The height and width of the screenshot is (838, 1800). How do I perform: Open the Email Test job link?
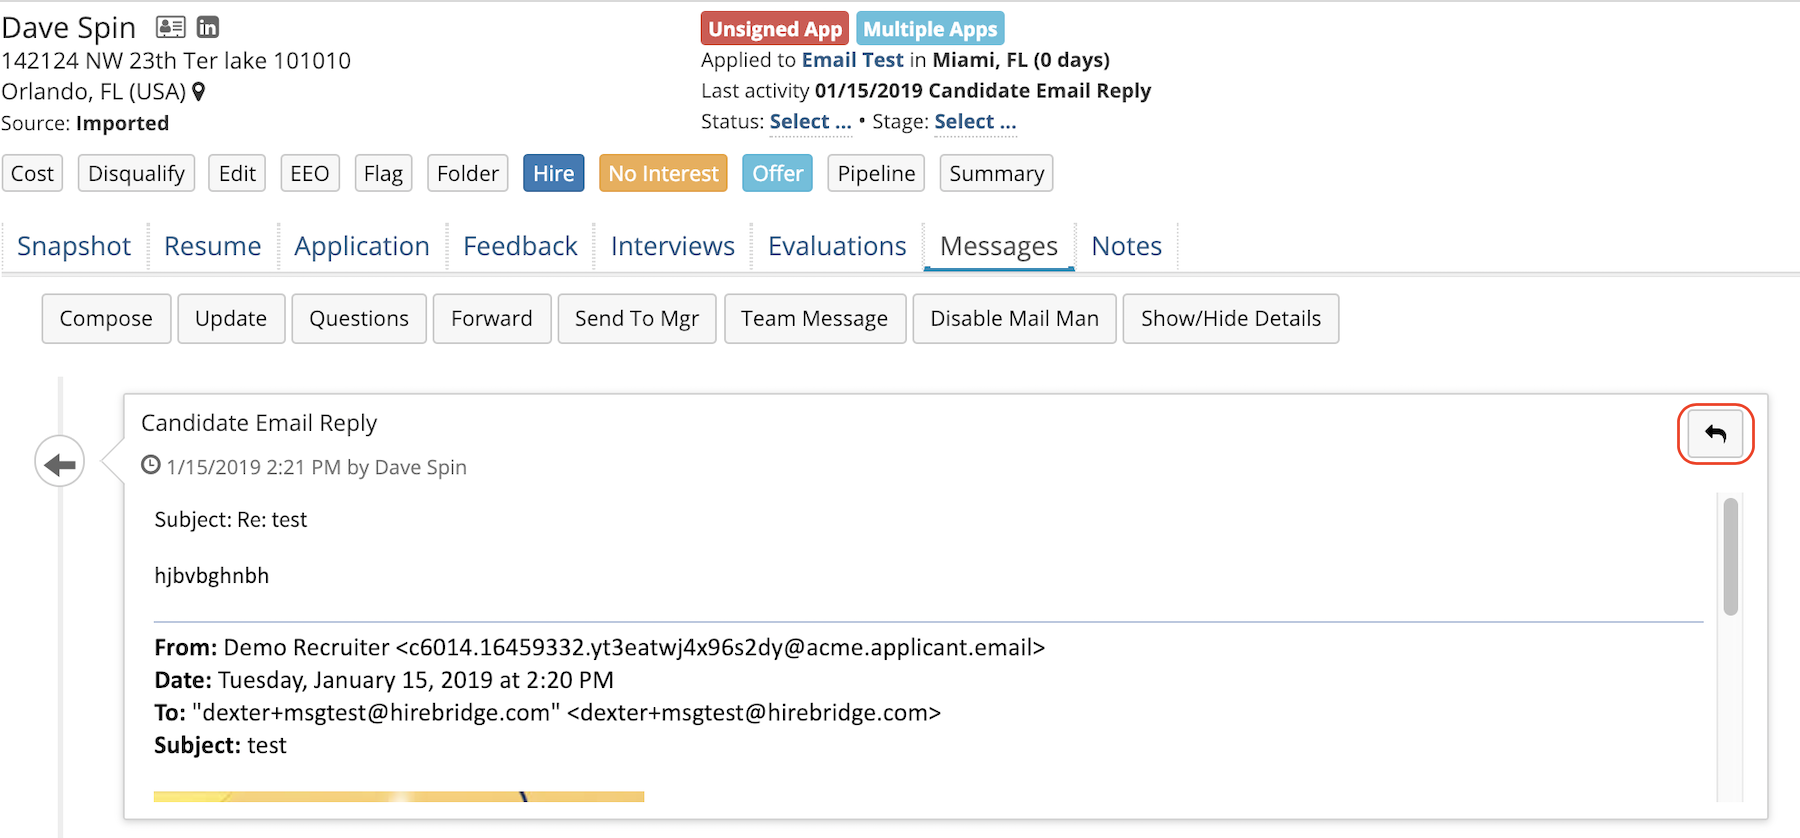pos(852,60)
